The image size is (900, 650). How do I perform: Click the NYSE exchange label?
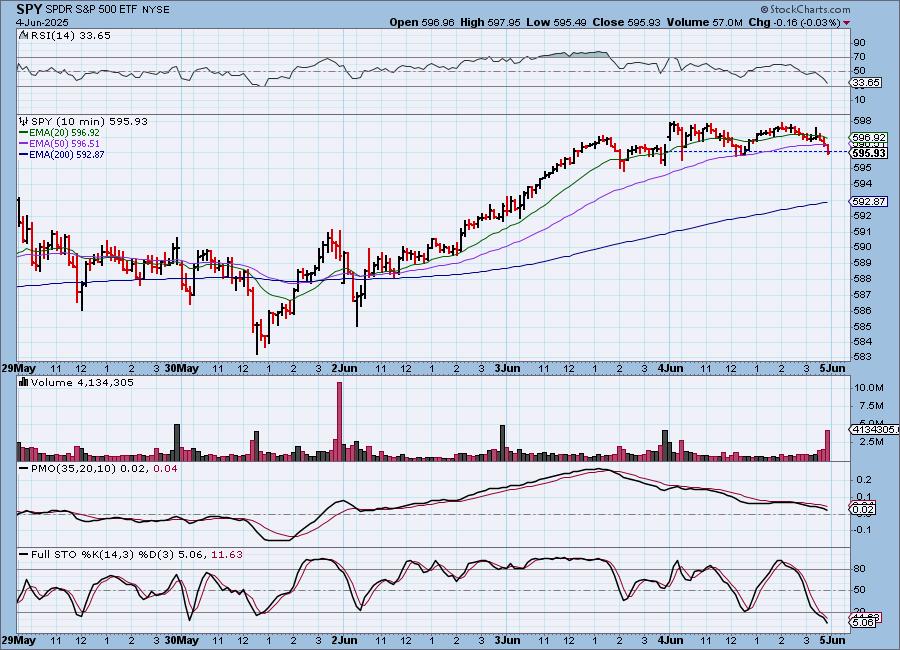[155, 10]
